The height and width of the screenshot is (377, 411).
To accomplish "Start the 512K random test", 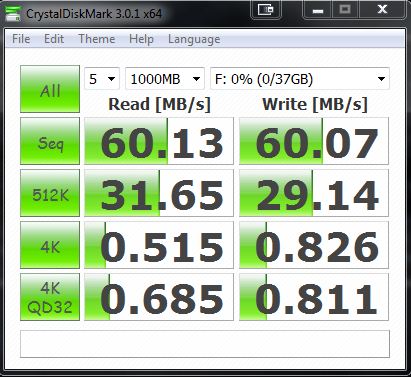I will point(50,193).
